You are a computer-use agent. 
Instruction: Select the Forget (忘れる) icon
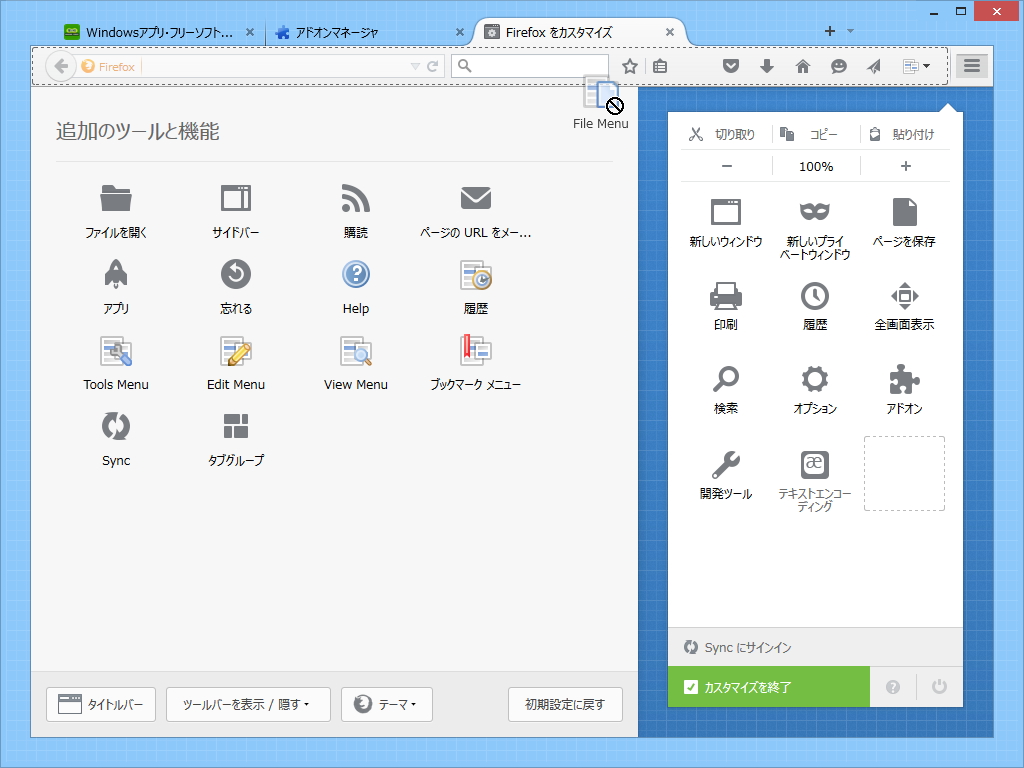click(x=236, y=274)
